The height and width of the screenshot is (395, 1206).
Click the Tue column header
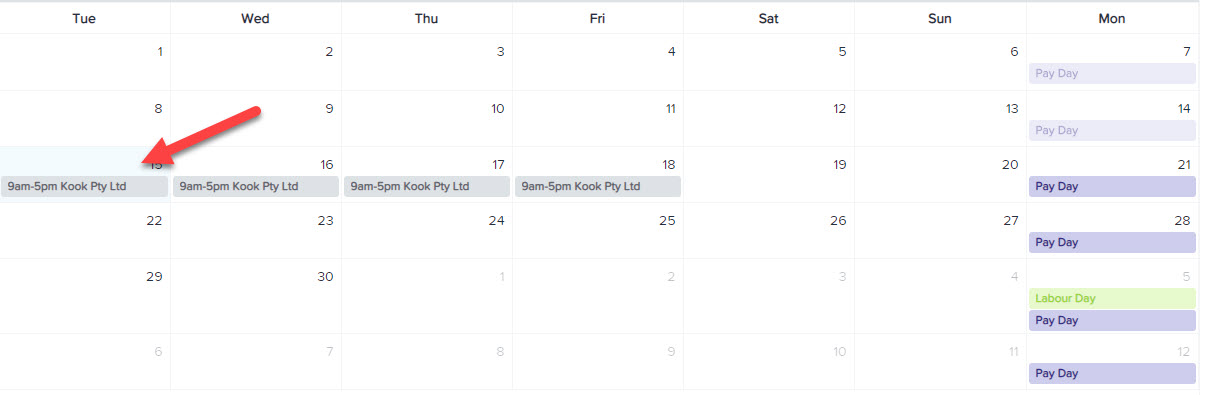85,18
